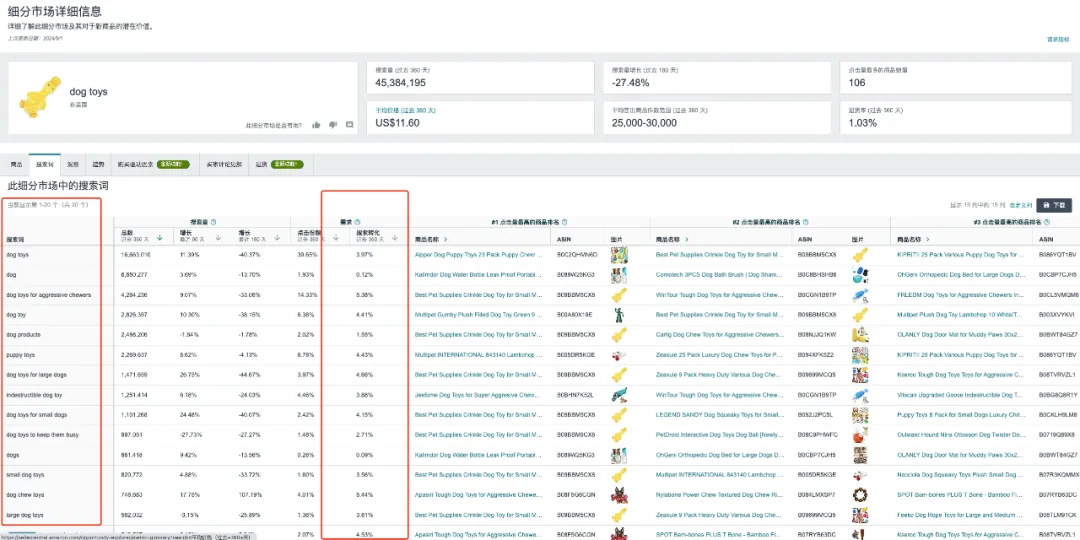1080x540 pixels.
Task: Click the thumbs-down feedback icon
Action: click(333, 125)
